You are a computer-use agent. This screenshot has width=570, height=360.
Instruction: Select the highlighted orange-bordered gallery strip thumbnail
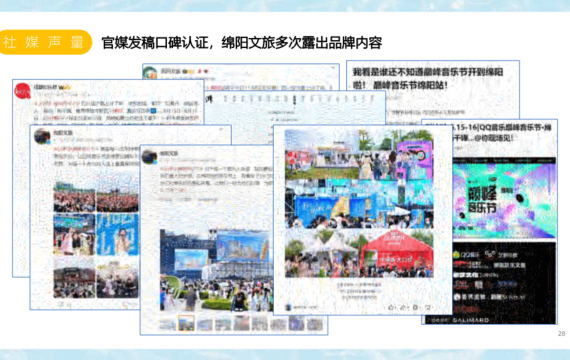[186, 323]
